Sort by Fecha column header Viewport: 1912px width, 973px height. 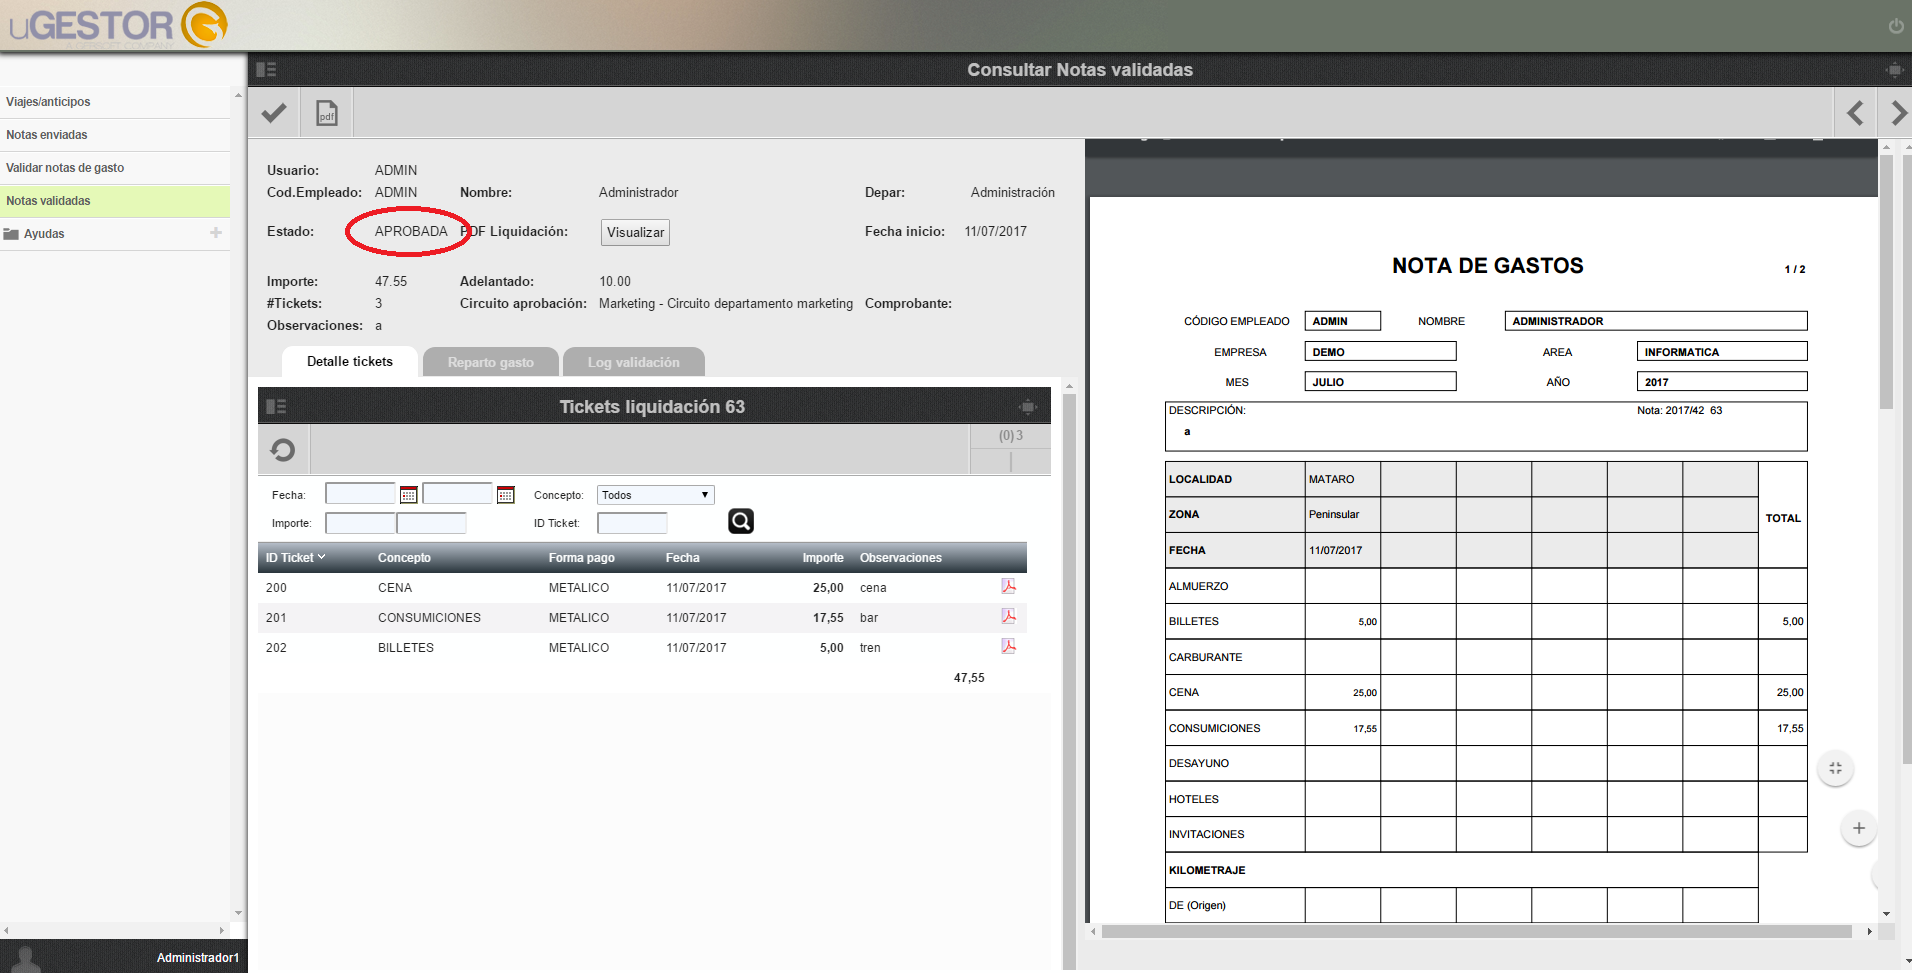[x=683, y=558]
